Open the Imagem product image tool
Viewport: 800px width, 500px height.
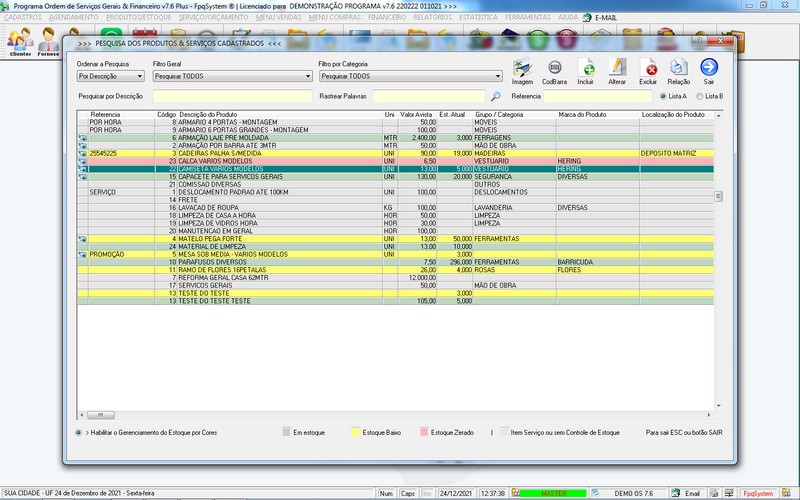[x=523, y=68]
